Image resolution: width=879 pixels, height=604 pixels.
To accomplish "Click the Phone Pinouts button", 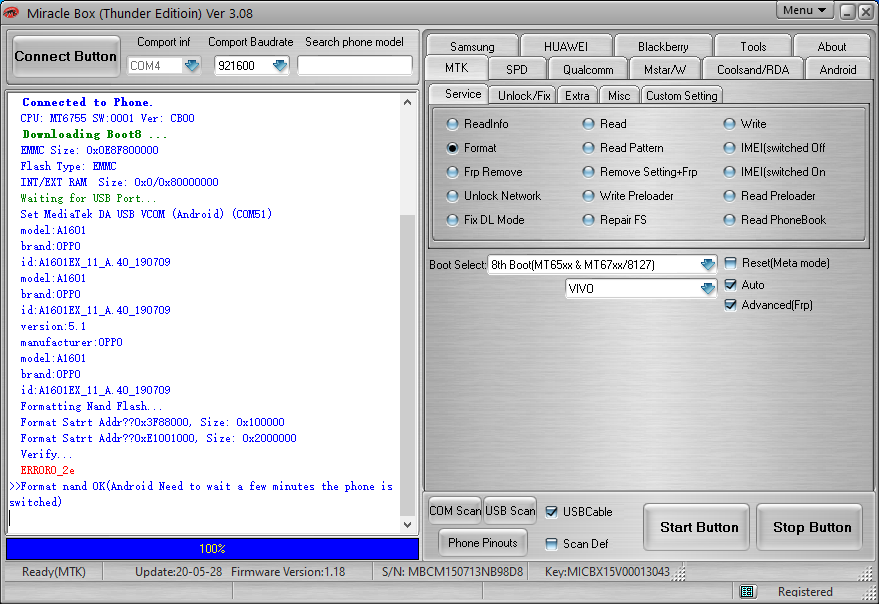I will pyautogui.click(x=482, y=542).
